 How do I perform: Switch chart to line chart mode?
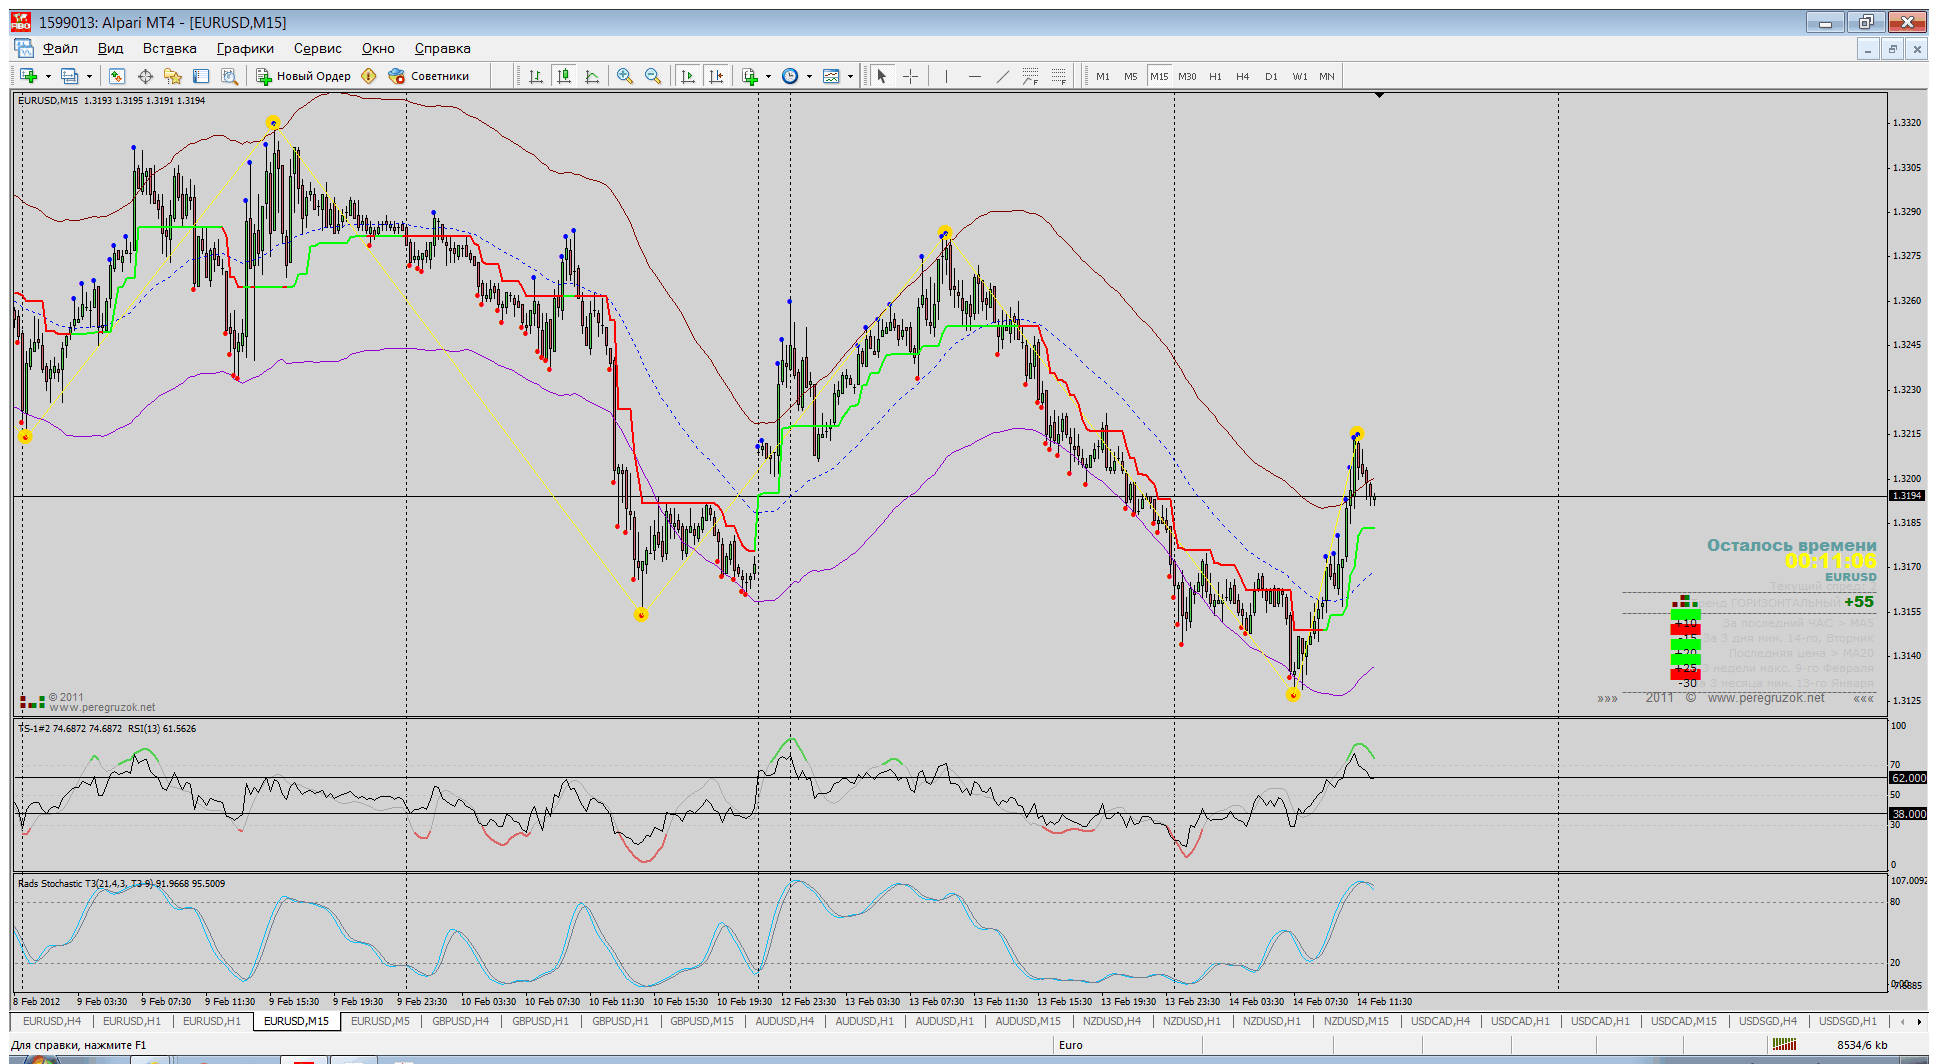(592, 76)
